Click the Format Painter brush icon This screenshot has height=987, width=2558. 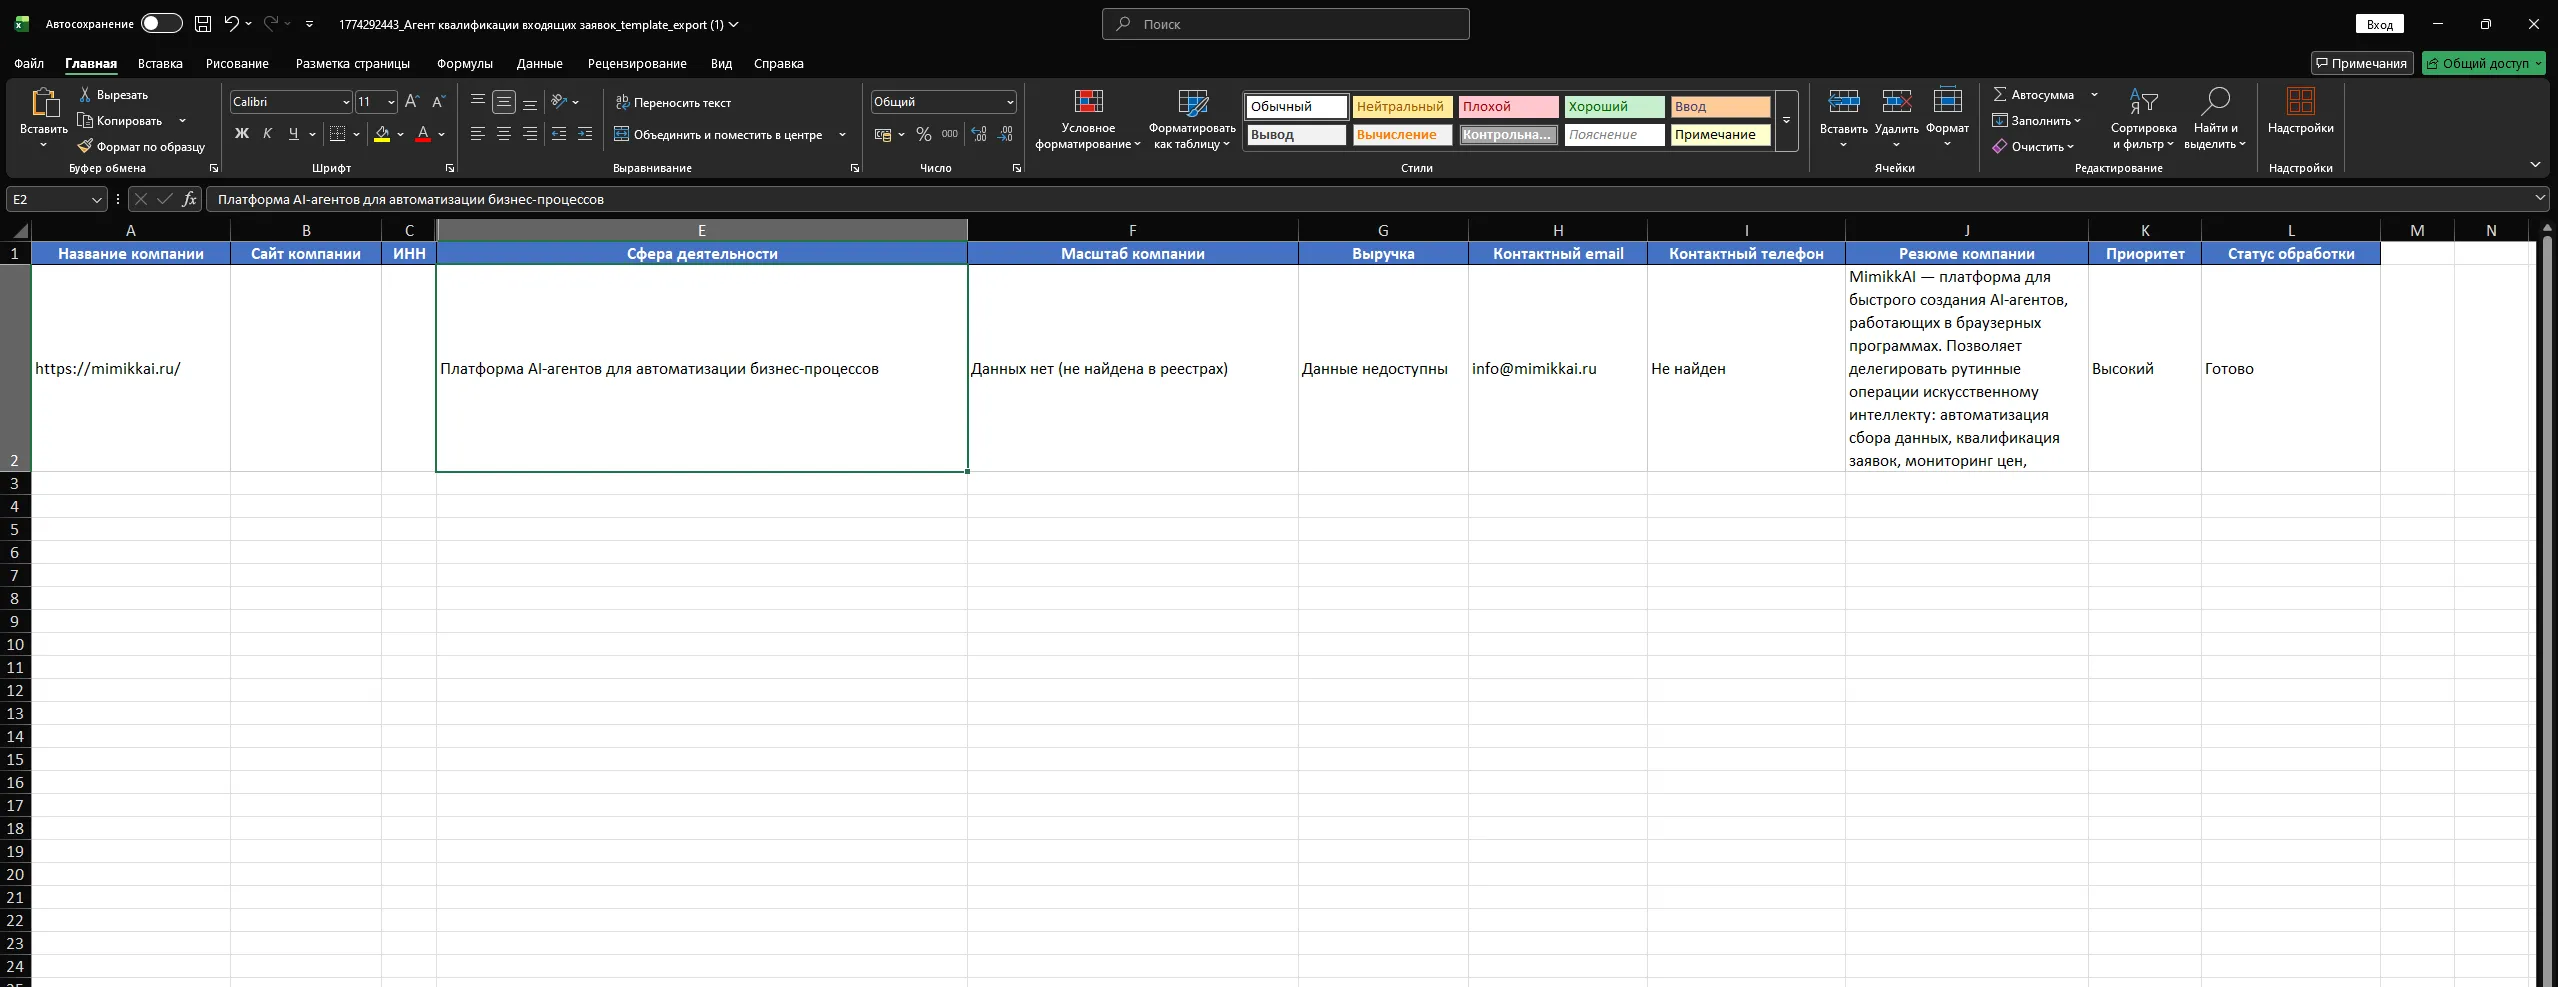click(86, 146)
